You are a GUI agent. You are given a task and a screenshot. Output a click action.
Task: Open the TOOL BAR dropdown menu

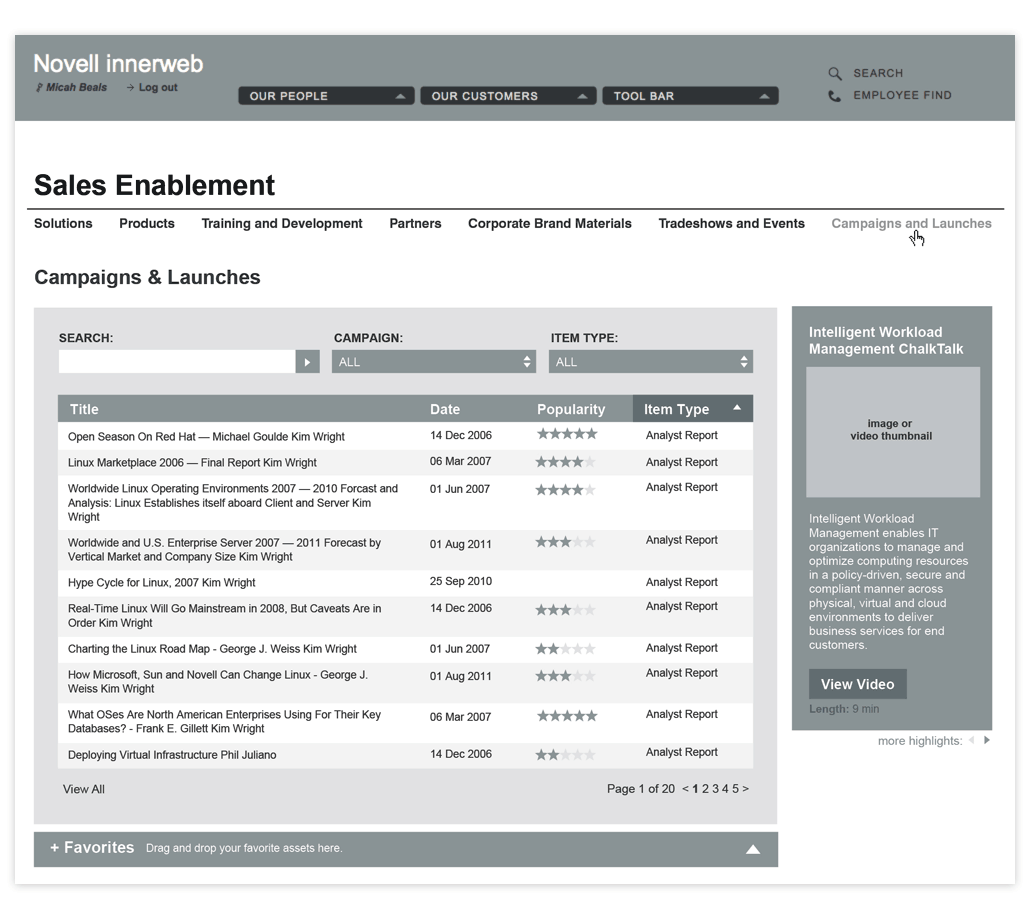pos(690,96)
